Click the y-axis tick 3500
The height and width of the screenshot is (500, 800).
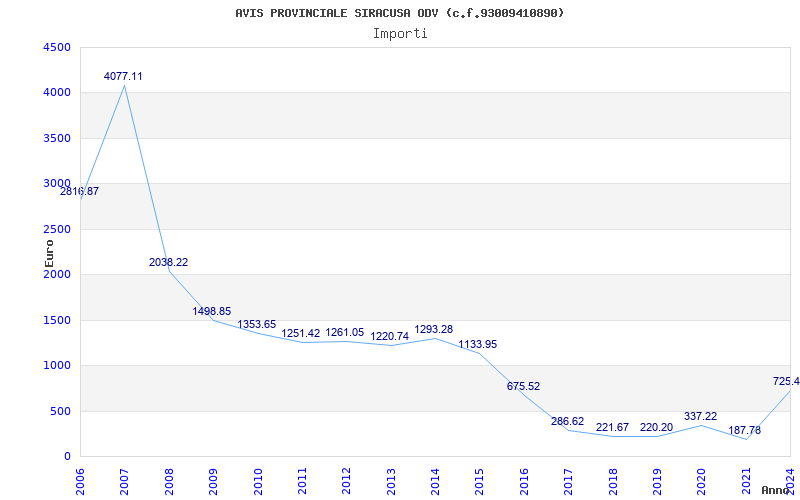(57, 139)
